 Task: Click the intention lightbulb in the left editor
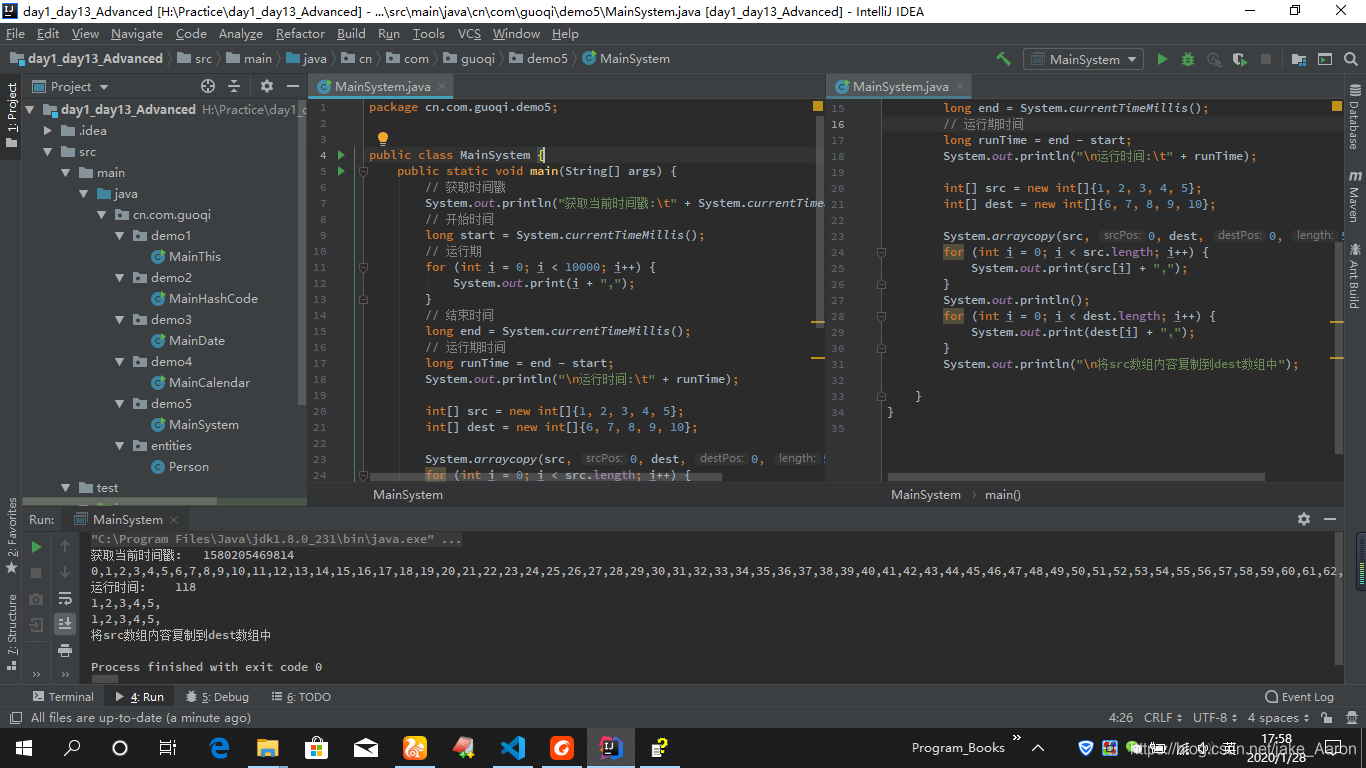(x=382, y=138)
